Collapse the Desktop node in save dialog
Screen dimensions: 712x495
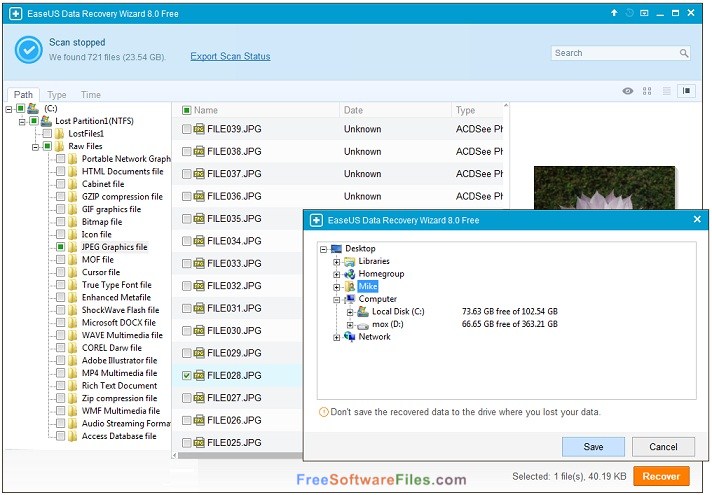click(x=323, y=249)
